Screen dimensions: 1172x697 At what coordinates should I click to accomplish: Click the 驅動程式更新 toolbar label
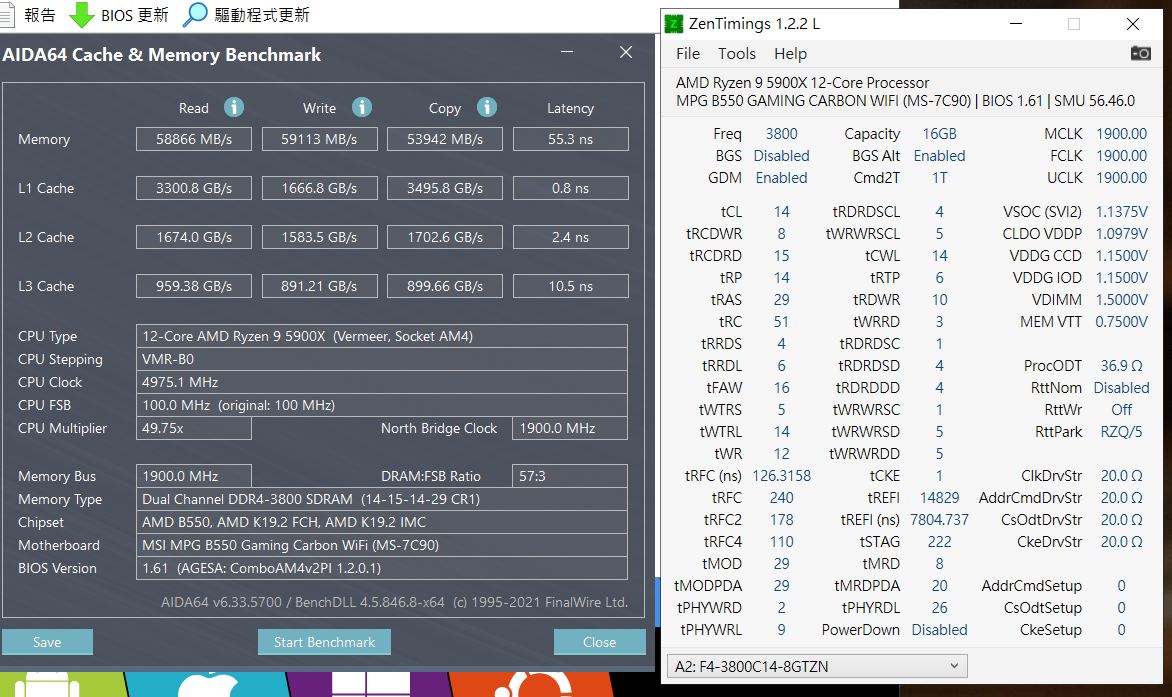click(262, 15)
